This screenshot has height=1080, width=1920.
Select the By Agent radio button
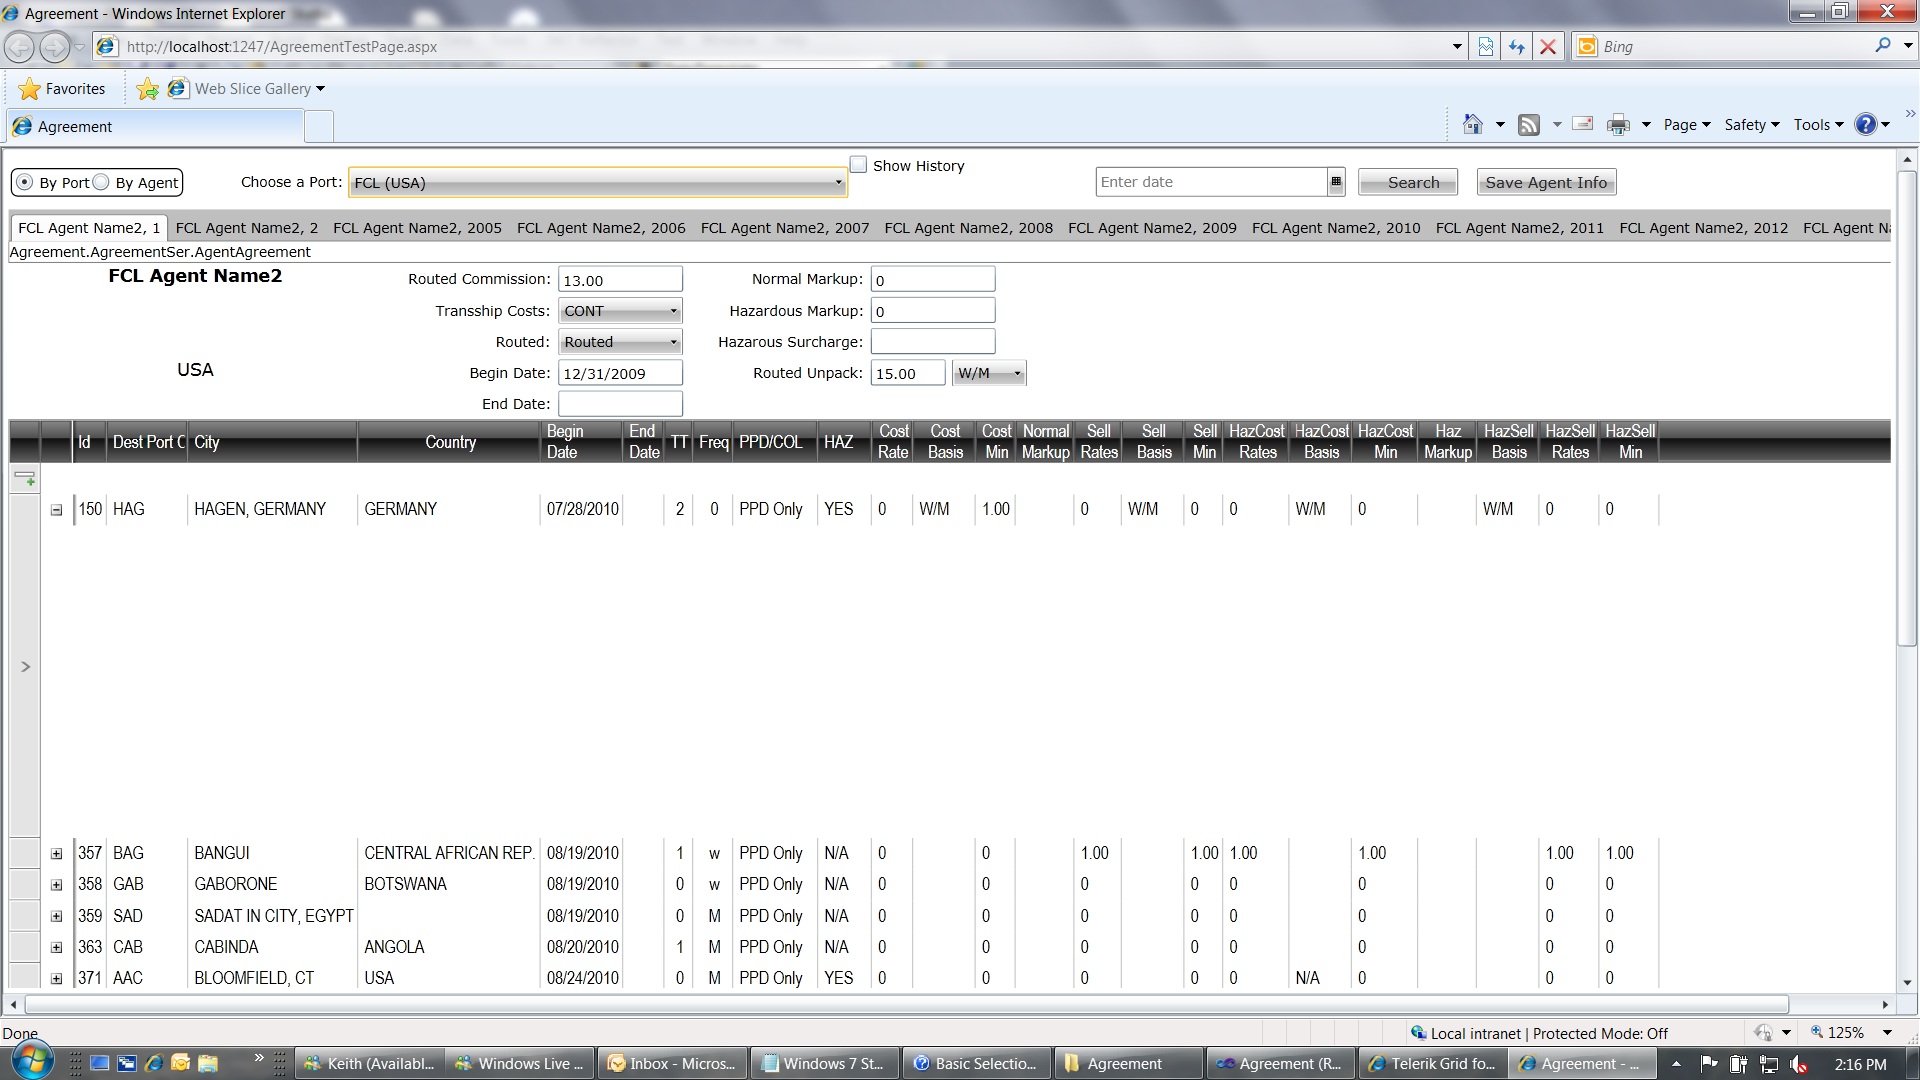pos(100,182)
